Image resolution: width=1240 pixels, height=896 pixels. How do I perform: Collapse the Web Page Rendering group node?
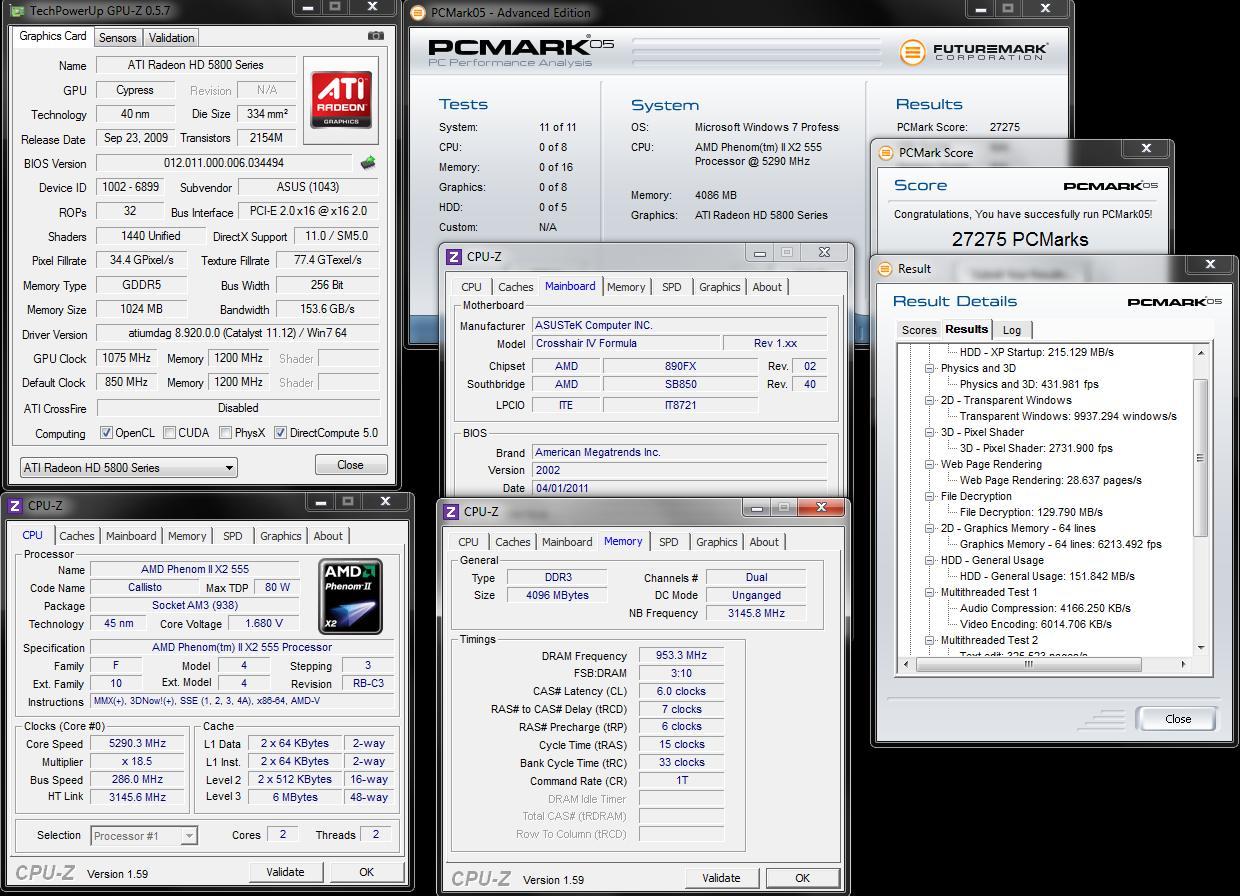click(x=929, y=464)
